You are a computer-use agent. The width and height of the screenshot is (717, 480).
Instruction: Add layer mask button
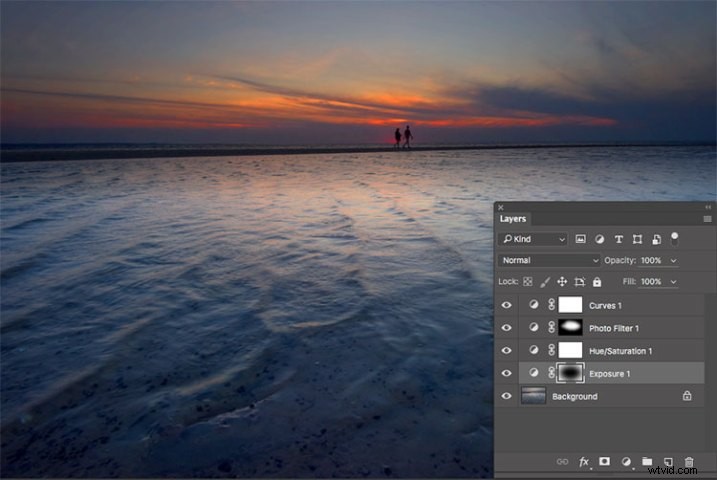pyautogui.click(x=605, y=461)
